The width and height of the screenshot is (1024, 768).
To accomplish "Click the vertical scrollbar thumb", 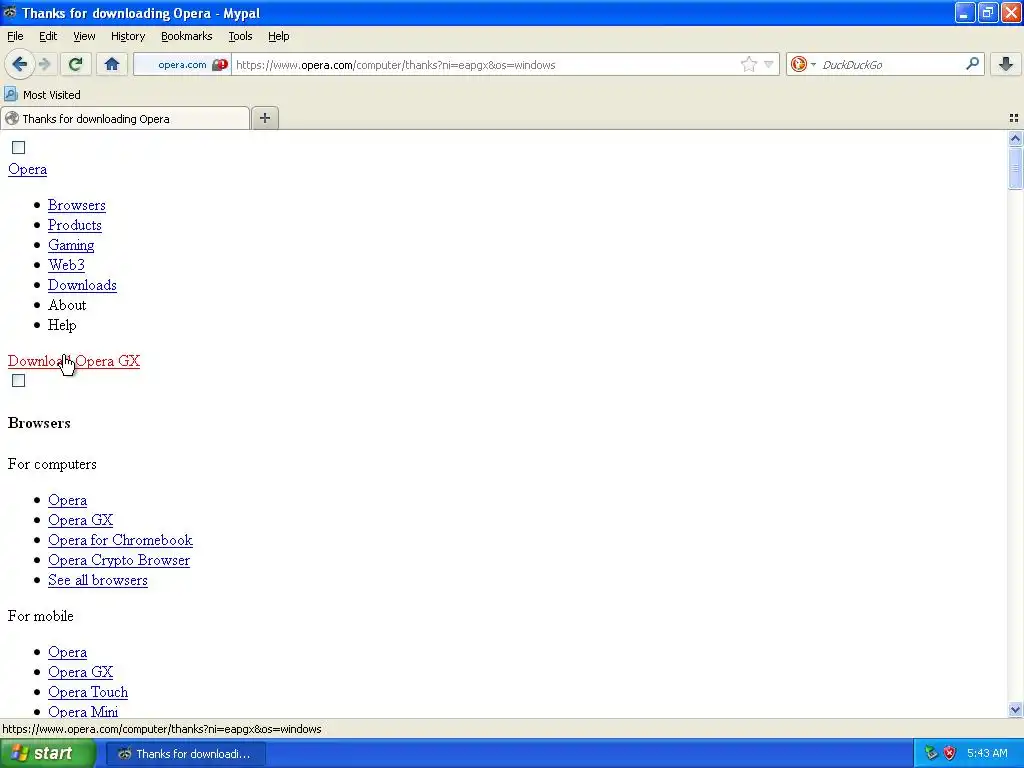I will tap(1015, 168).
